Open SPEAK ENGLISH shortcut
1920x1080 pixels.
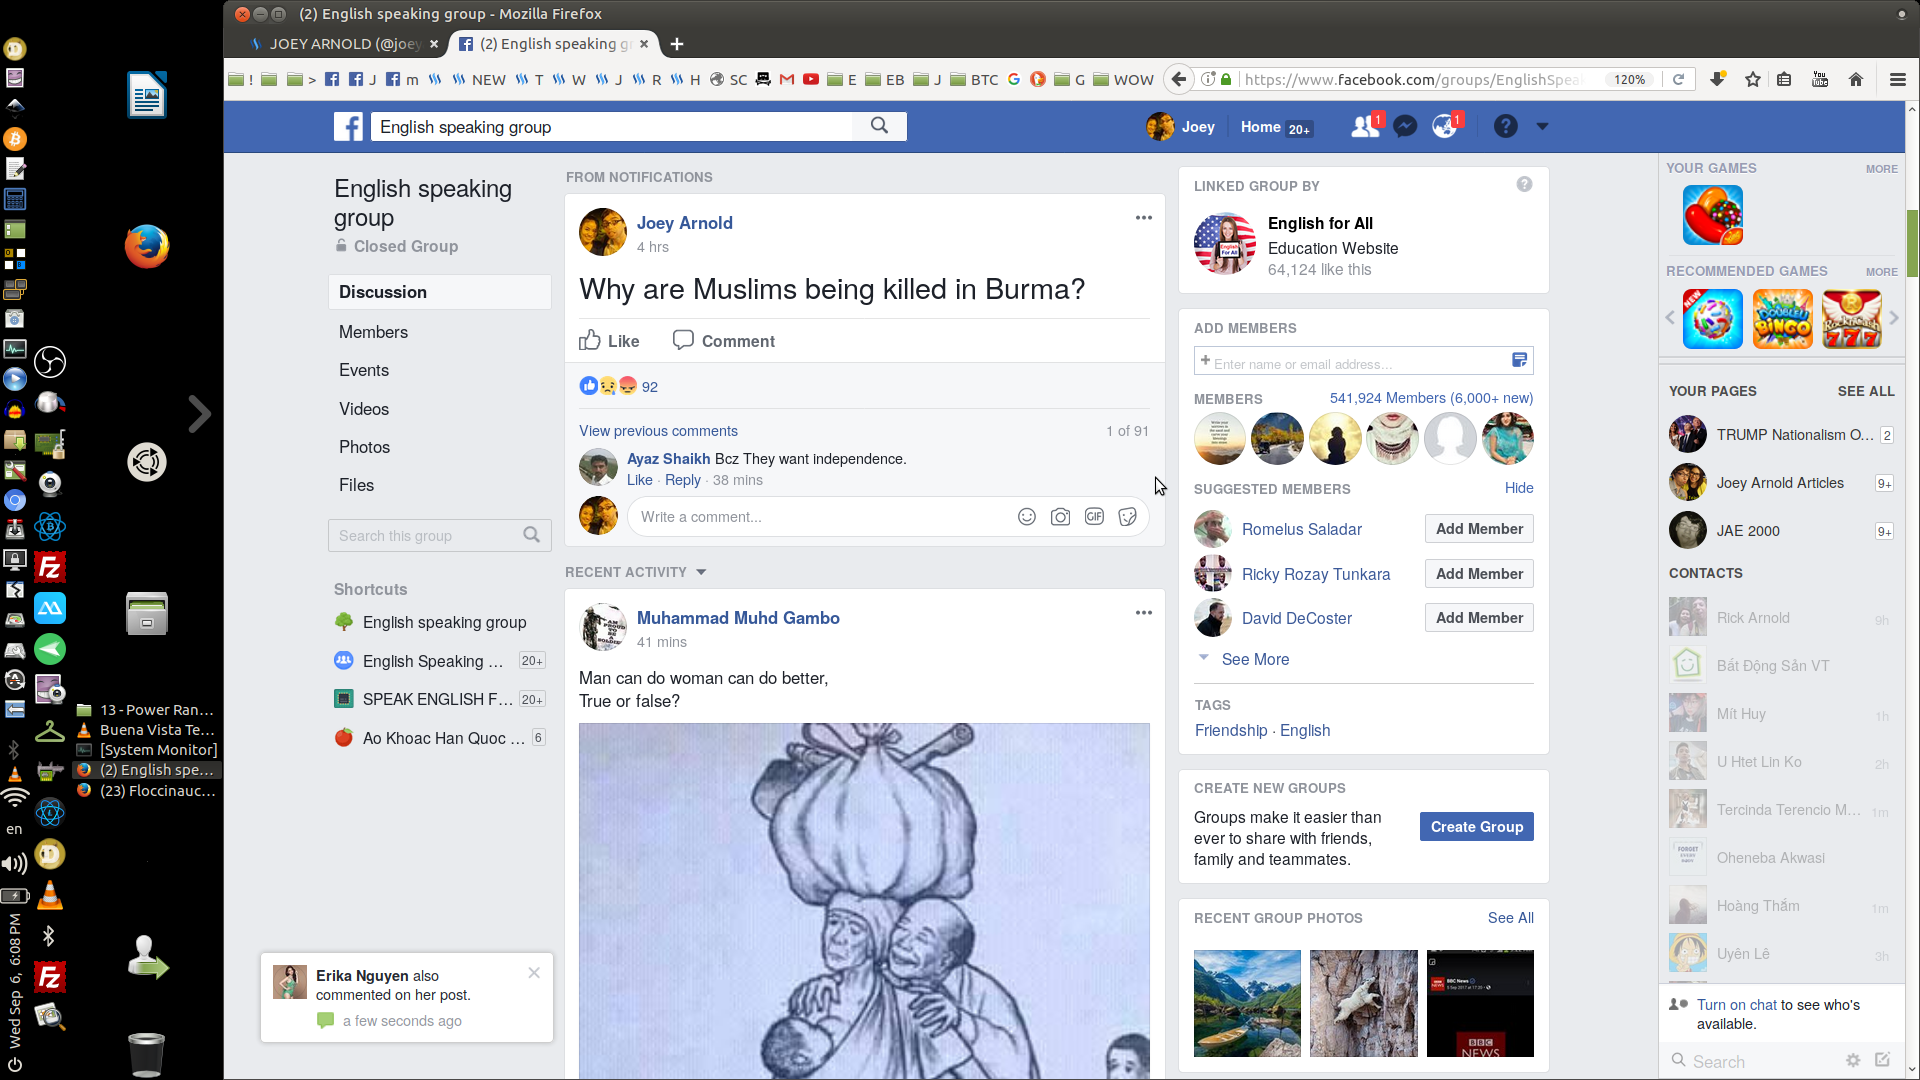(439, 699)
